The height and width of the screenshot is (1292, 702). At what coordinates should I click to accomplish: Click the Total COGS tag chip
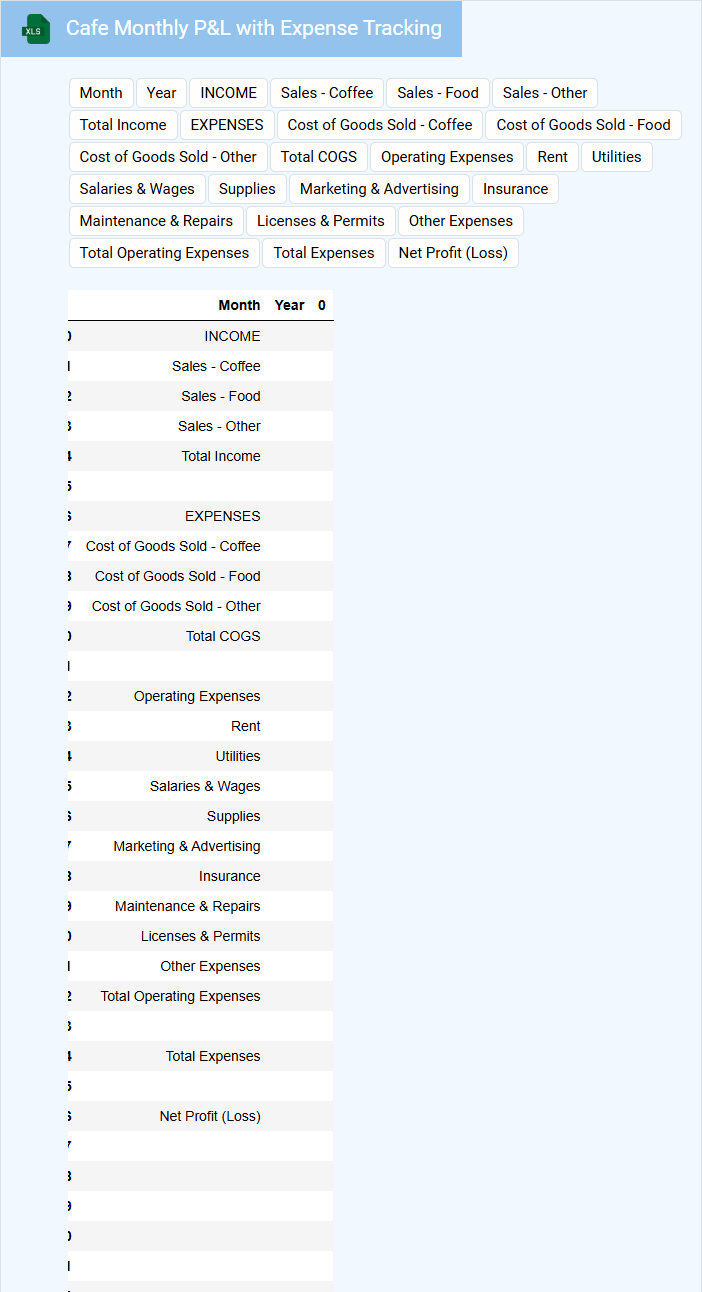coord(319,157)
